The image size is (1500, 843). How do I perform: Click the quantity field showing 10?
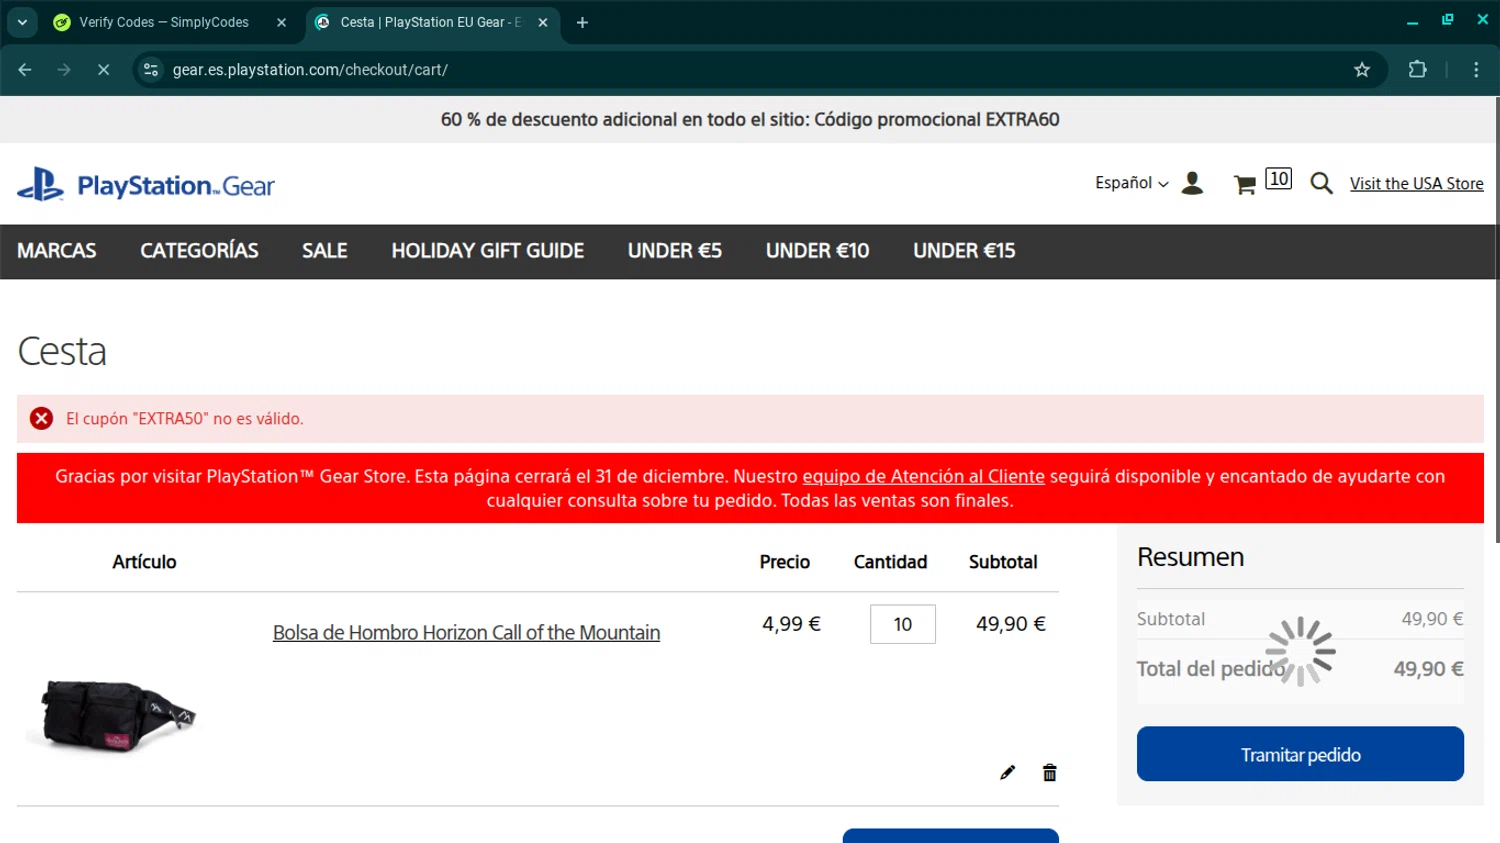[903, 624]
